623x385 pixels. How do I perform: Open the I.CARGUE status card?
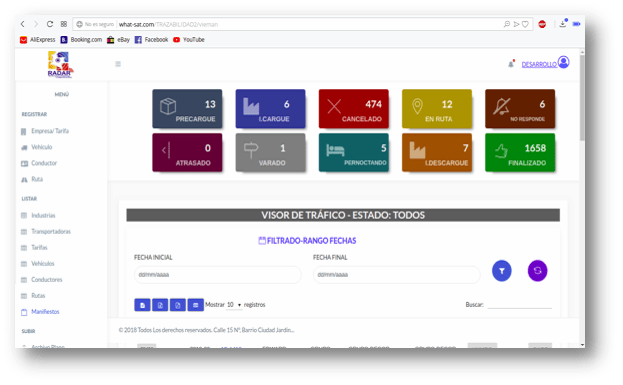coord(270,108)
